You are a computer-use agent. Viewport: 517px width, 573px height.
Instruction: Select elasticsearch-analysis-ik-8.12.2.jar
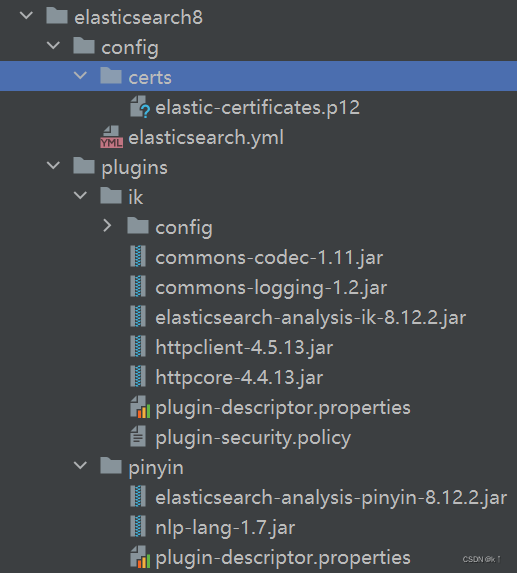tap(311, 317)
